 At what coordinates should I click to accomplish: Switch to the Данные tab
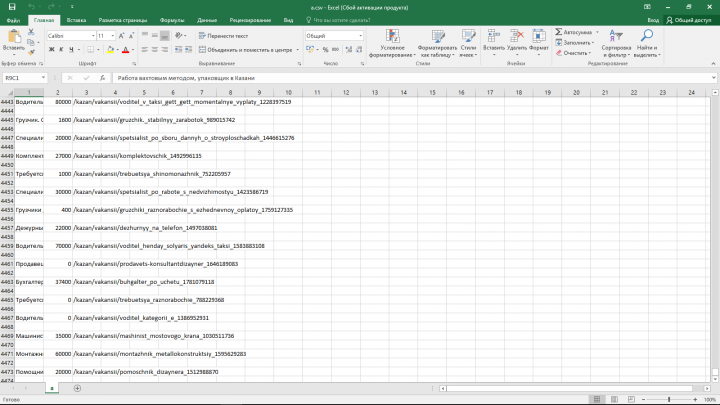coord(207,20)
